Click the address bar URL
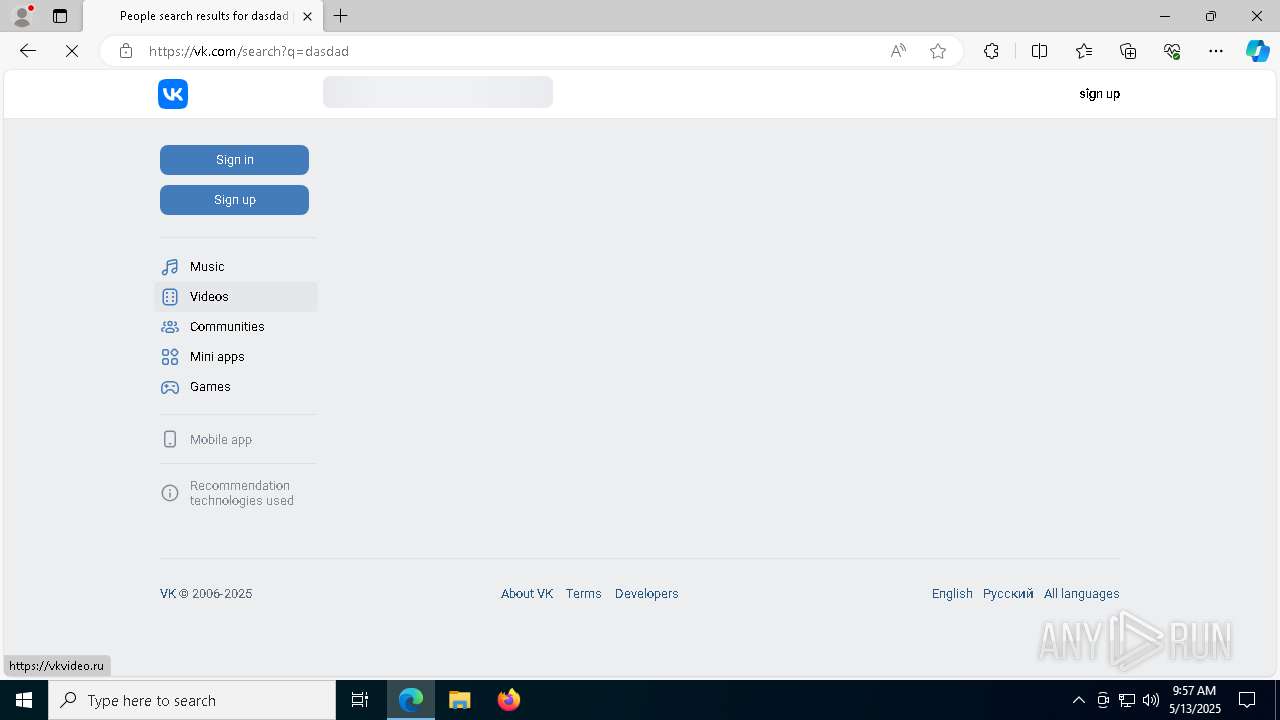 point(248,51)
